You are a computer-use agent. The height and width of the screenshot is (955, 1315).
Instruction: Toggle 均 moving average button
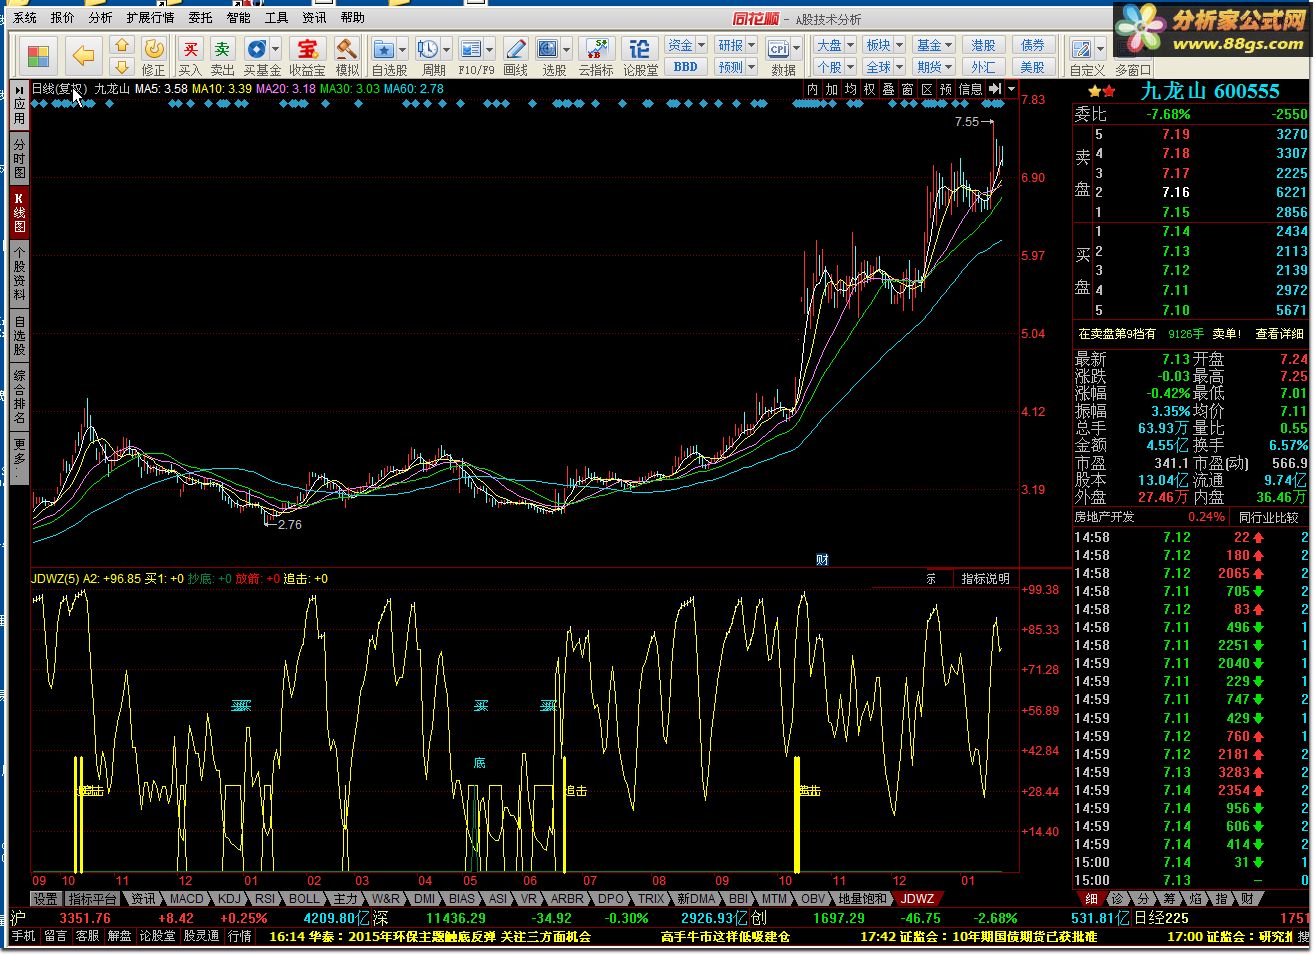[x=850, y=89]
